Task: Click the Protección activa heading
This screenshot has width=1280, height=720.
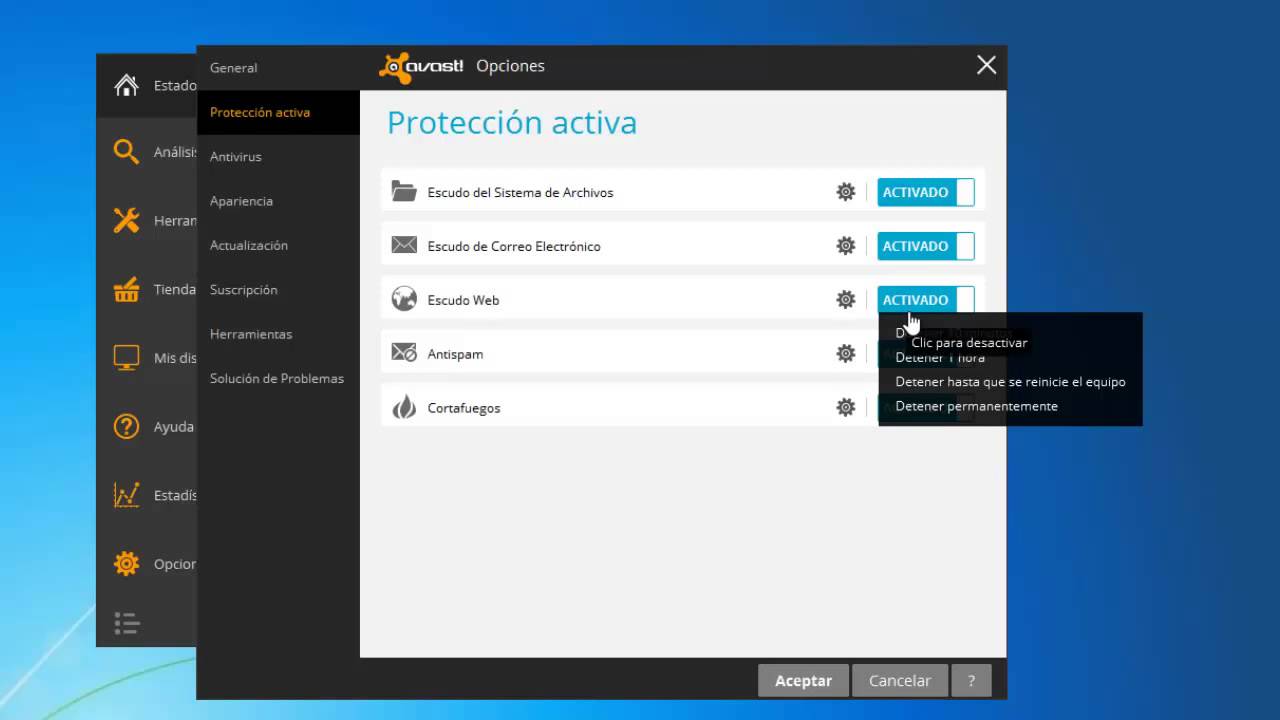Action: (x=512, y=122)
